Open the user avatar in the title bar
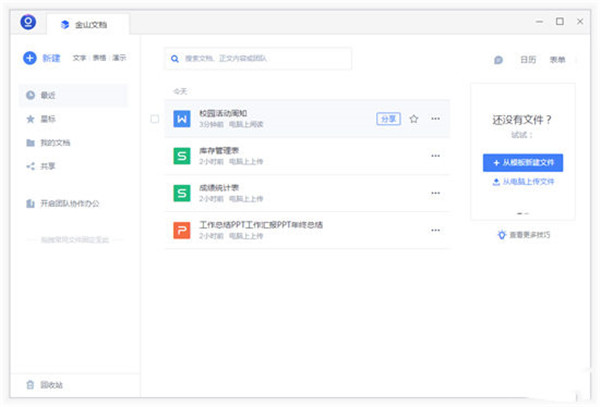600x407 pixels. pos(28,22)
